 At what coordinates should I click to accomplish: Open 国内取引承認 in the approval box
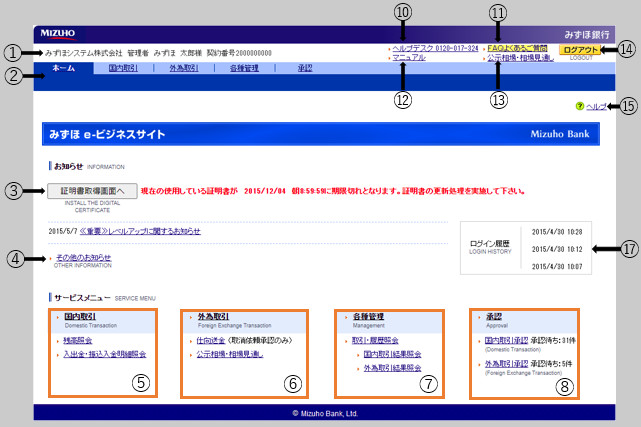pyautogui.click(x=503, y=340)
